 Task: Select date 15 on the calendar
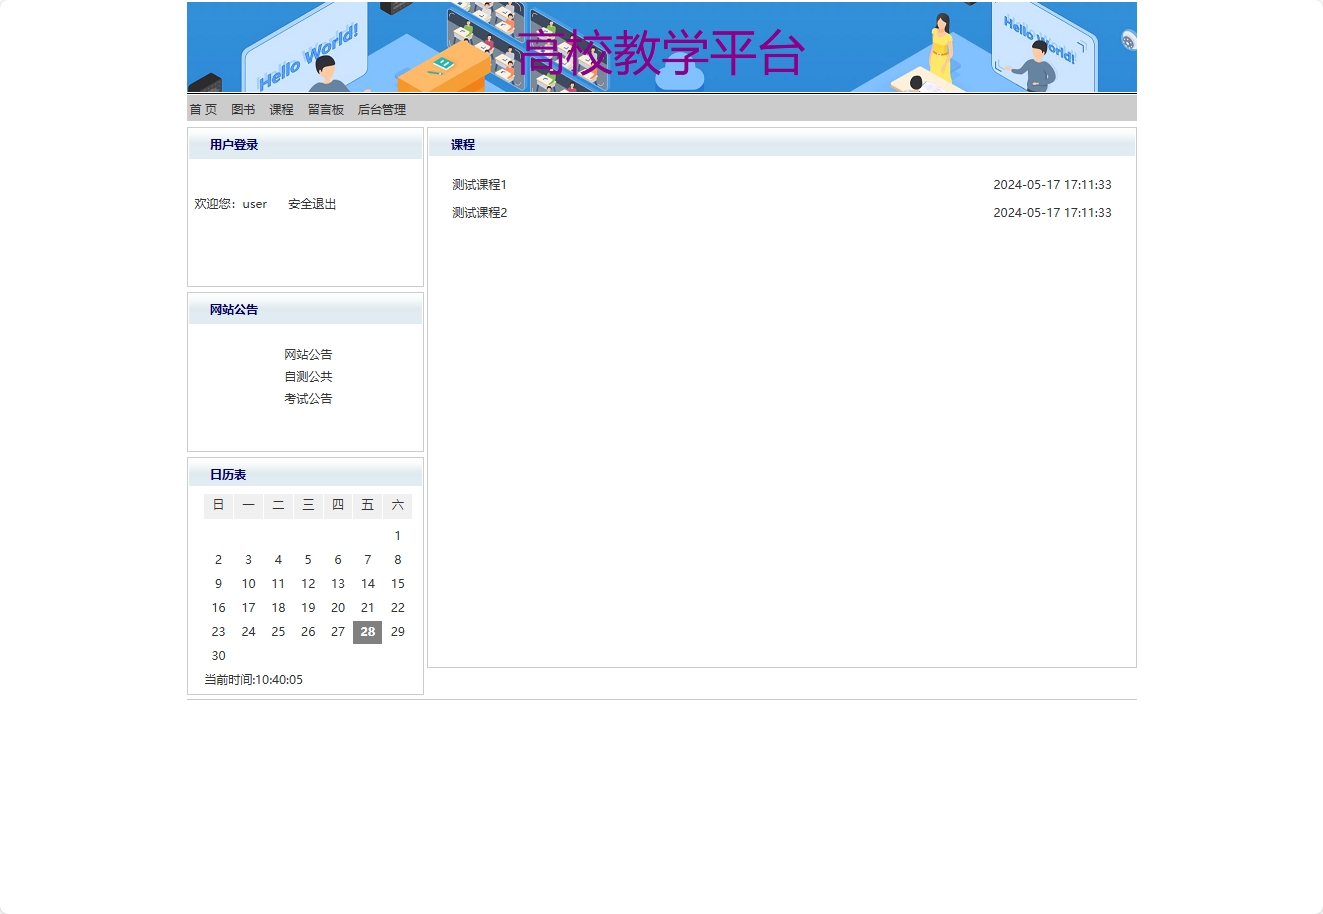coord(397,583)
